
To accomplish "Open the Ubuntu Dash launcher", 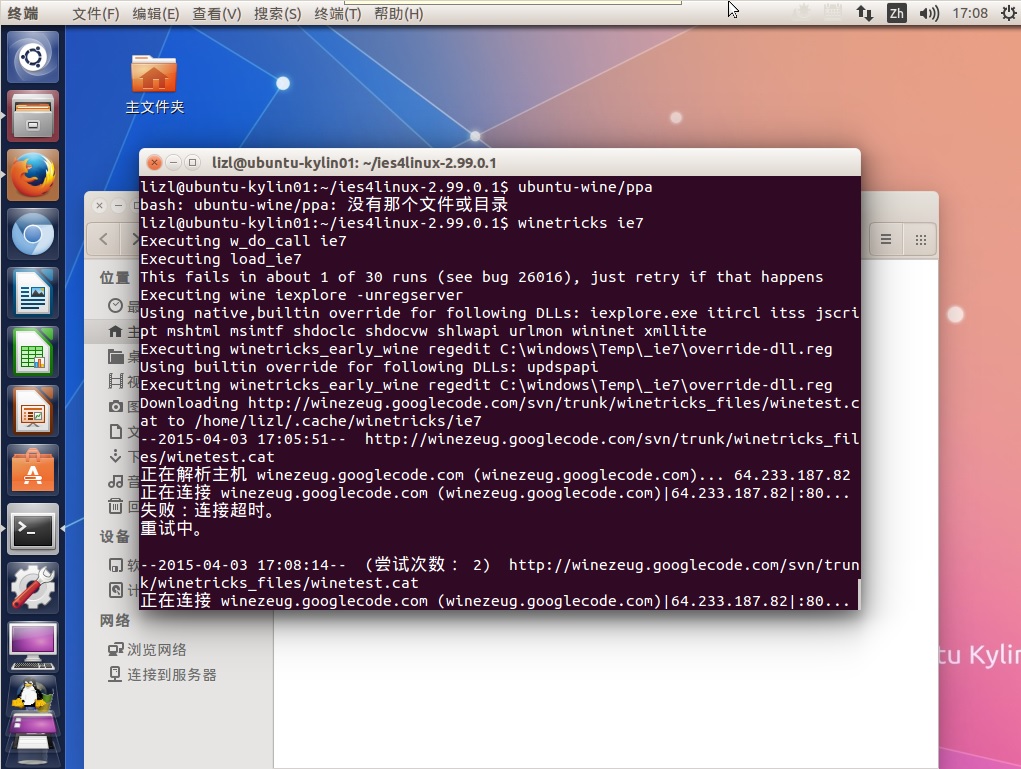I will point(33,57).
